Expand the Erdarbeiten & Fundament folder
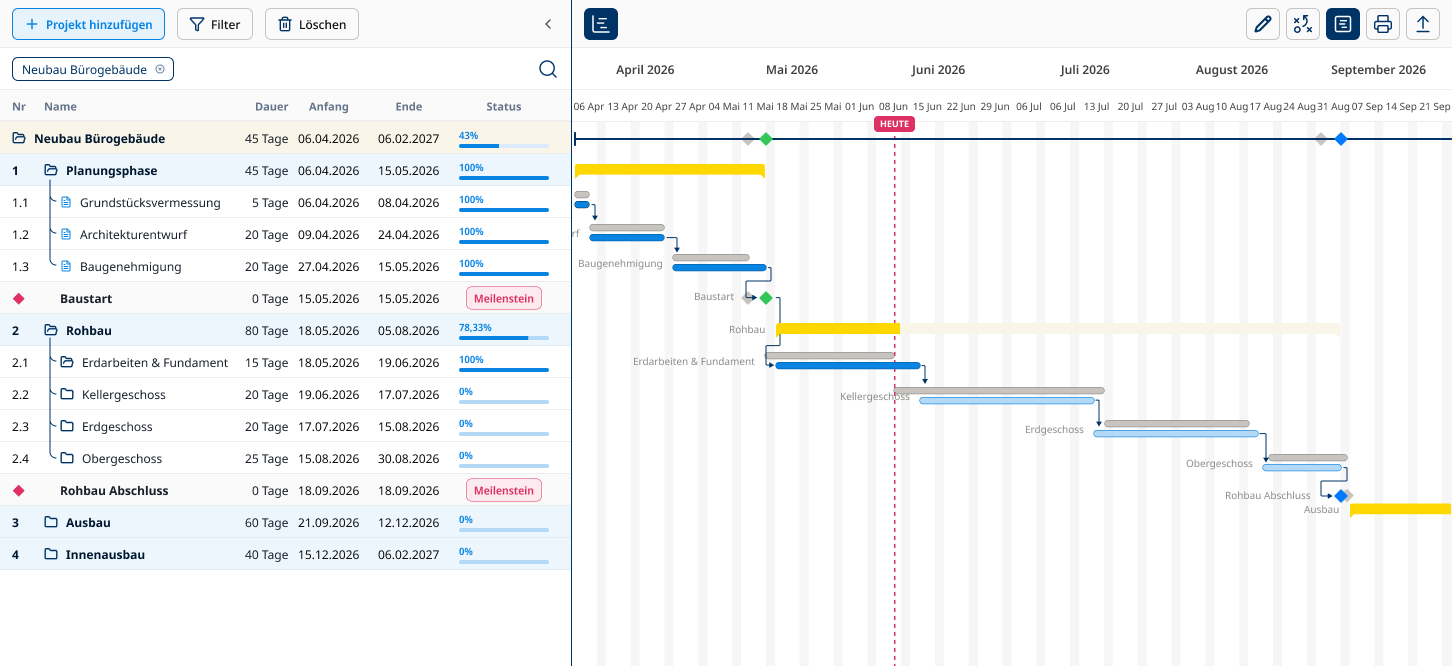This screenshot has height=666, width=1452. point(67,362)
